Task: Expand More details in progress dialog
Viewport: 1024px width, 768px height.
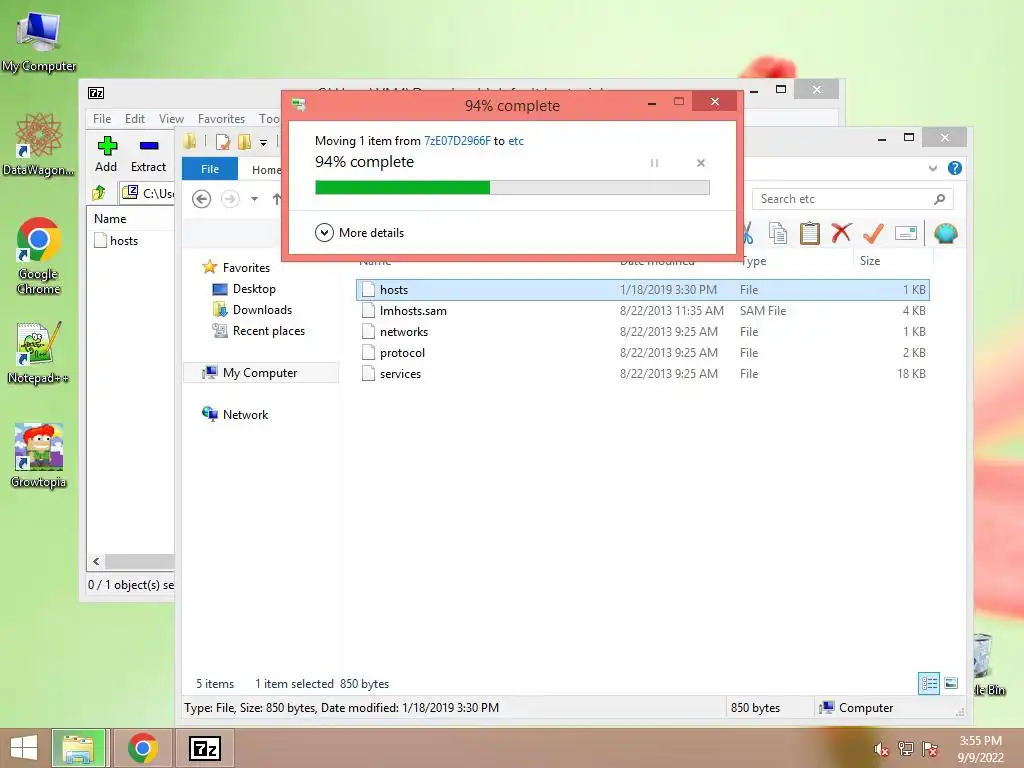Action: click(x=360, y=232)
